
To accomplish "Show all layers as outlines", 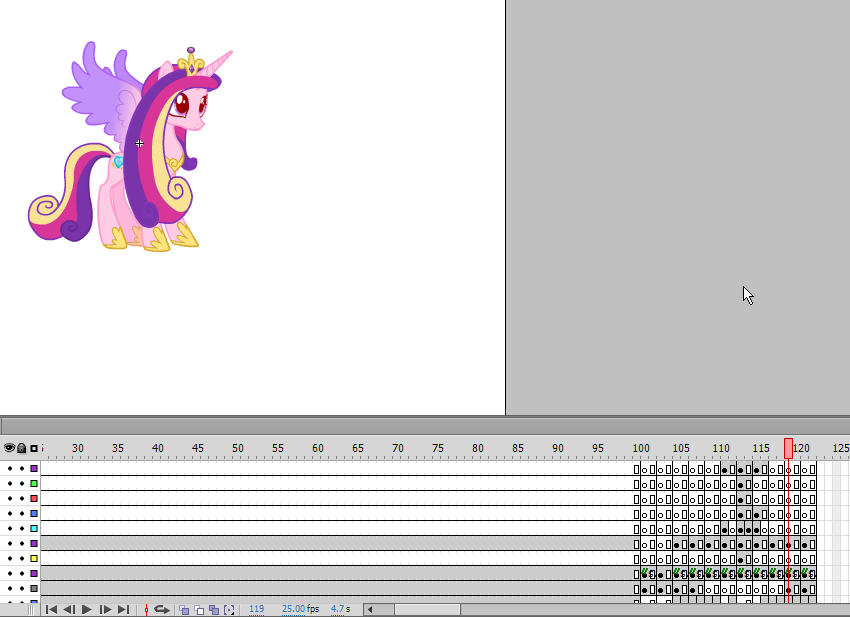I will coord(34,448).
